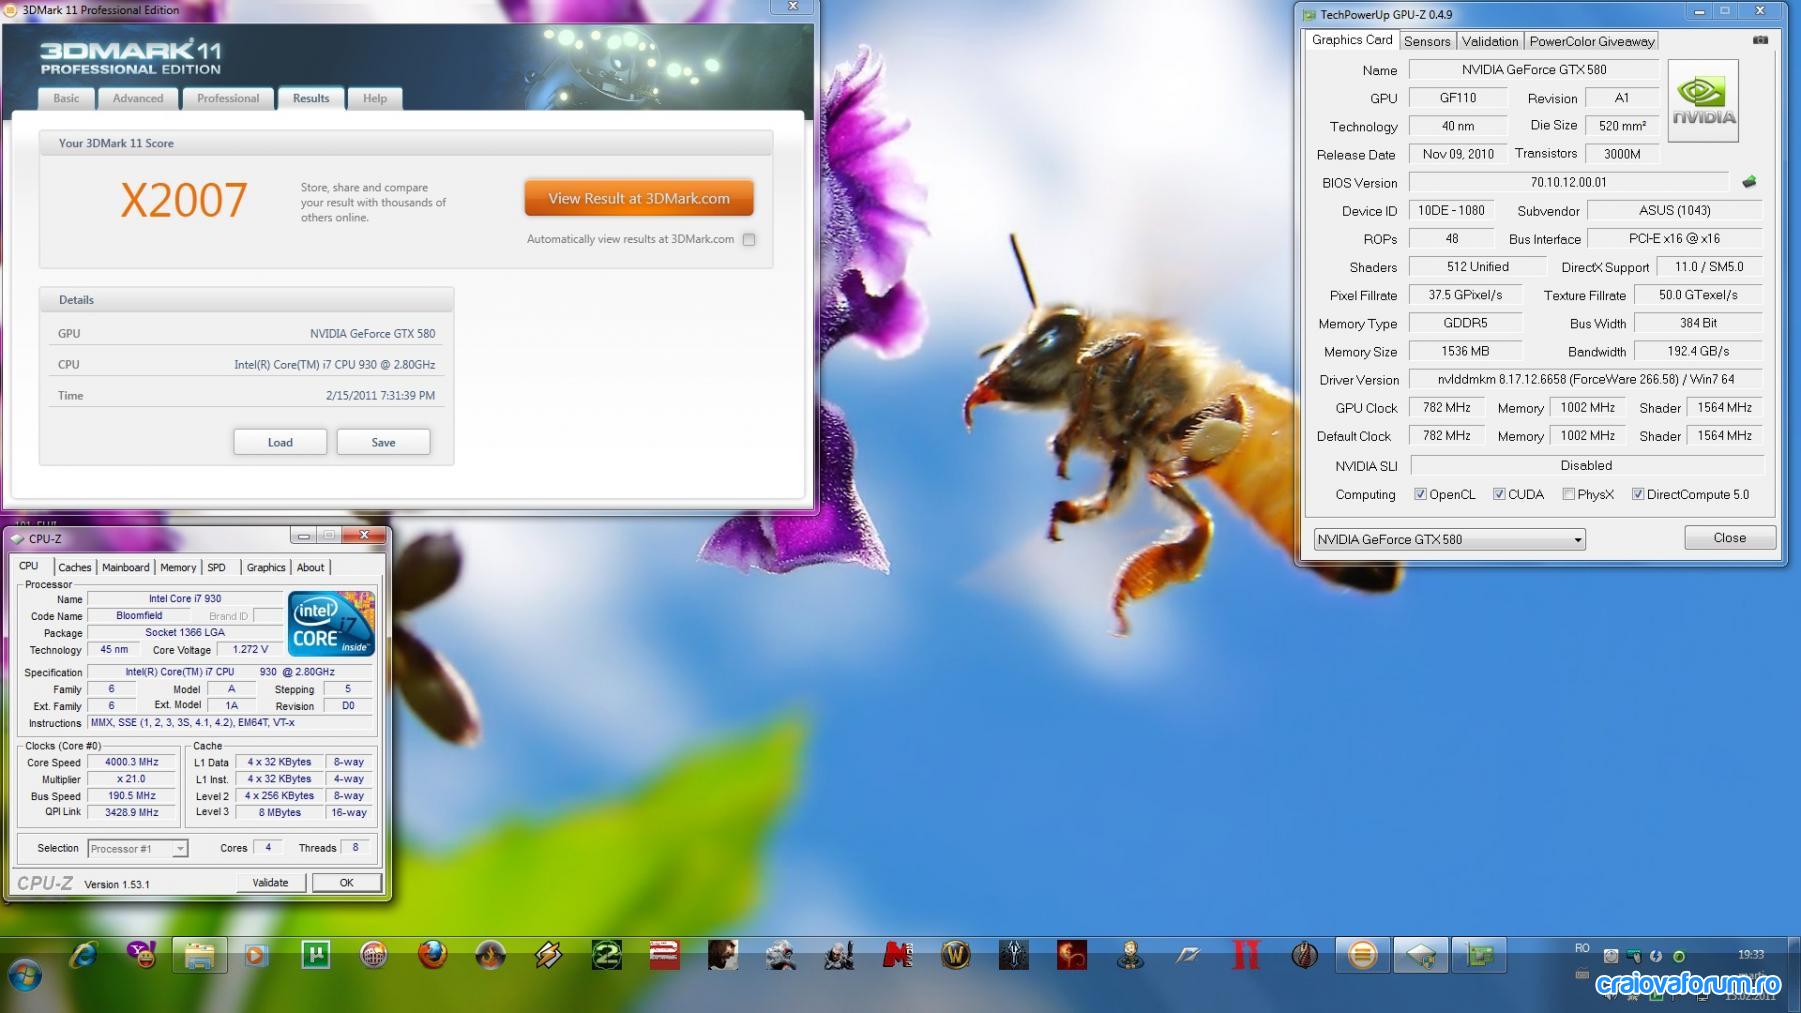The image size is (1801, 1013).
Task: Open the PowerColor Giveaway tab
Action: [1592, 41]
